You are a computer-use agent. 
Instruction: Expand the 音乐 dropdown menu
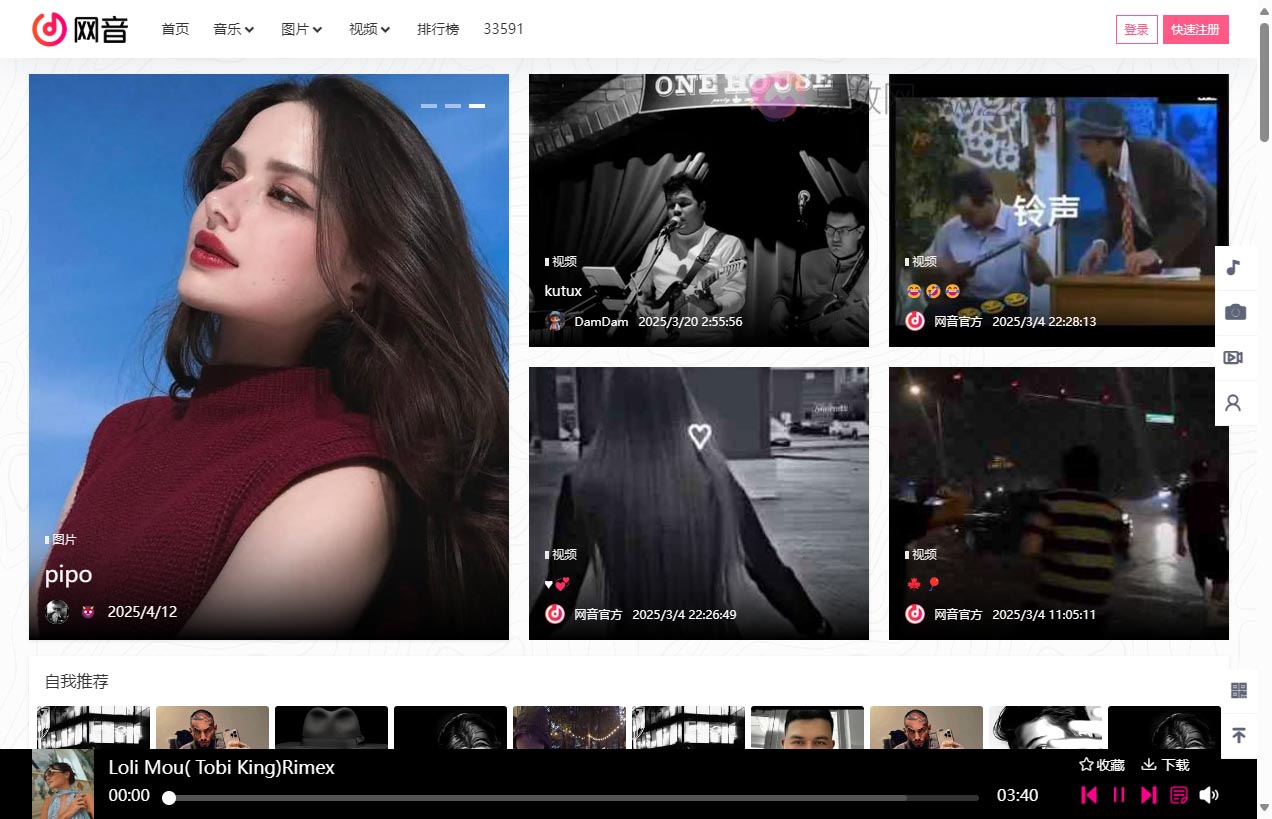234,29
